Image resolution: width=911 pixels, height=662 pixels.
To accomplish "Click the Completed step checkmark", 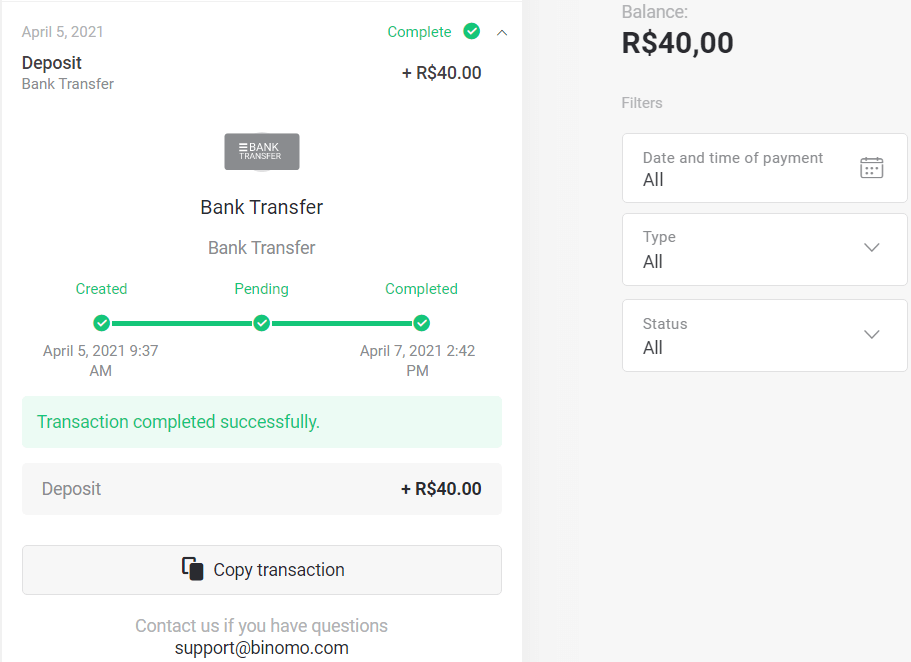I will click(422, 323).
